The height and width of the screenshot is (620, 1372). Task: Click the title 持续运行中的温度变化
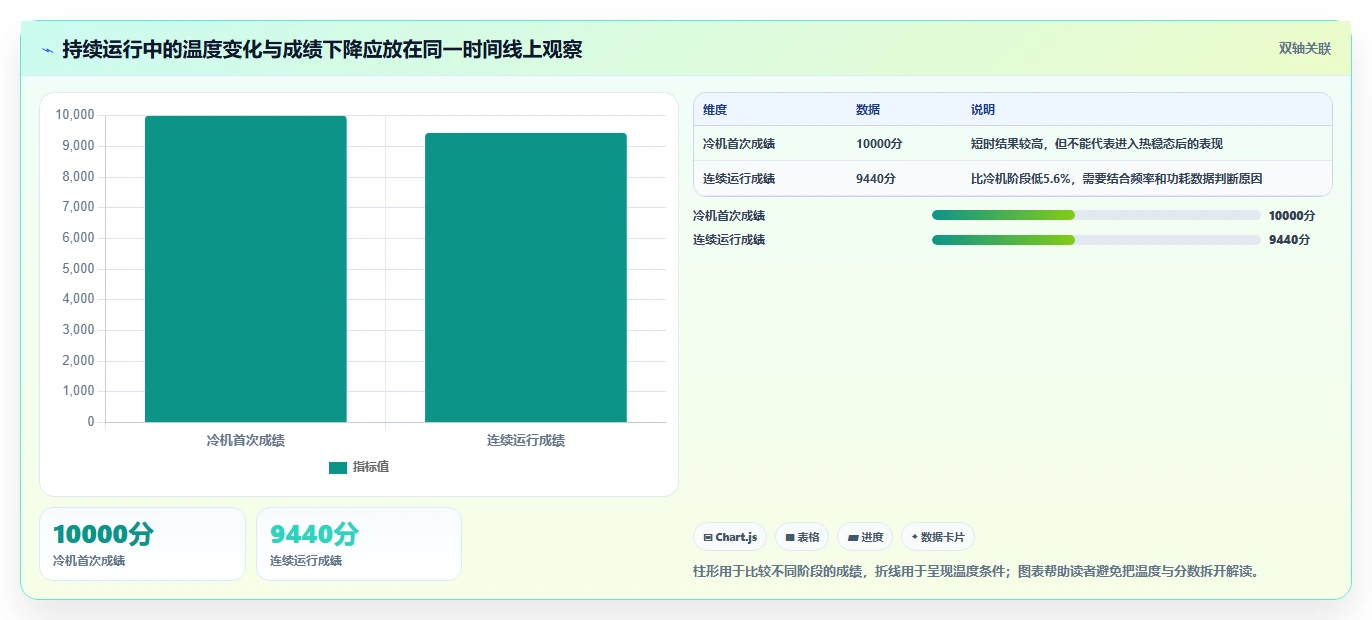point(322,49)
